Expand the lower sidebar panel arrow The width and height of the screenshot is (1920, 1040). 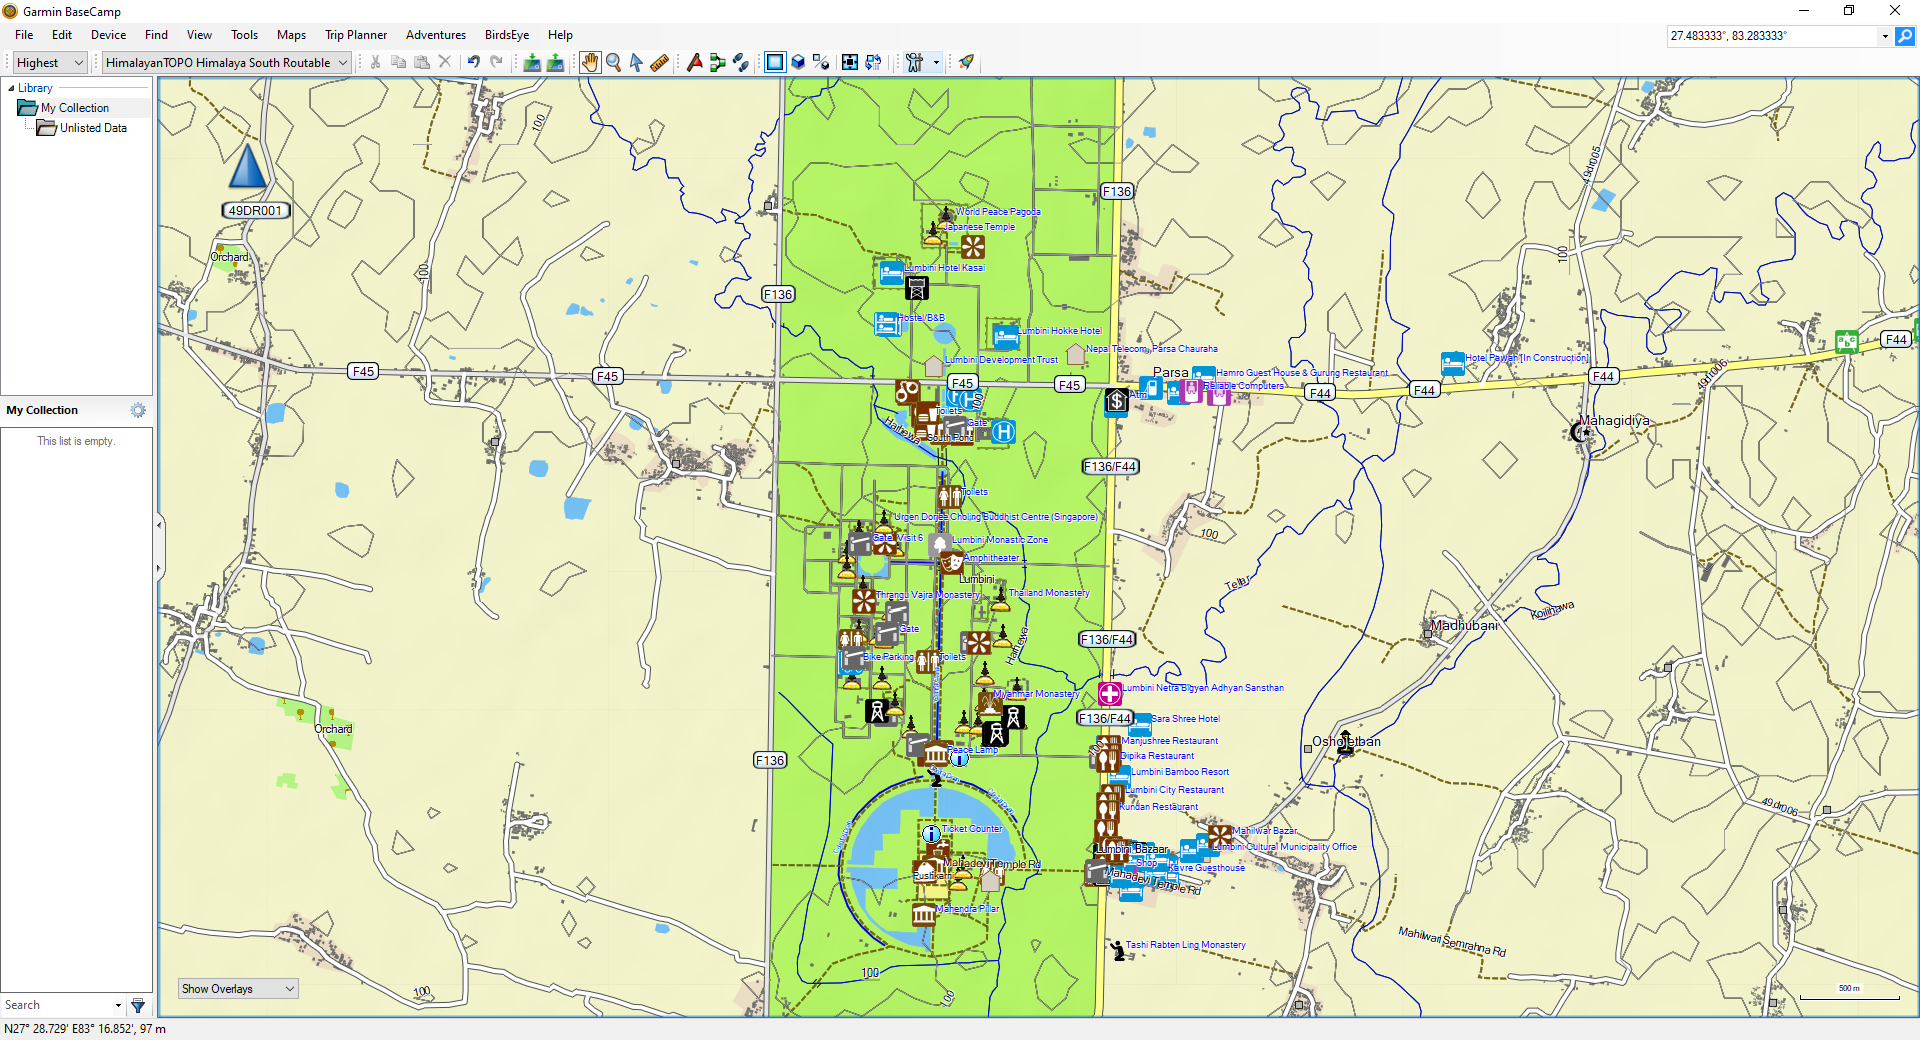point(158,569)
